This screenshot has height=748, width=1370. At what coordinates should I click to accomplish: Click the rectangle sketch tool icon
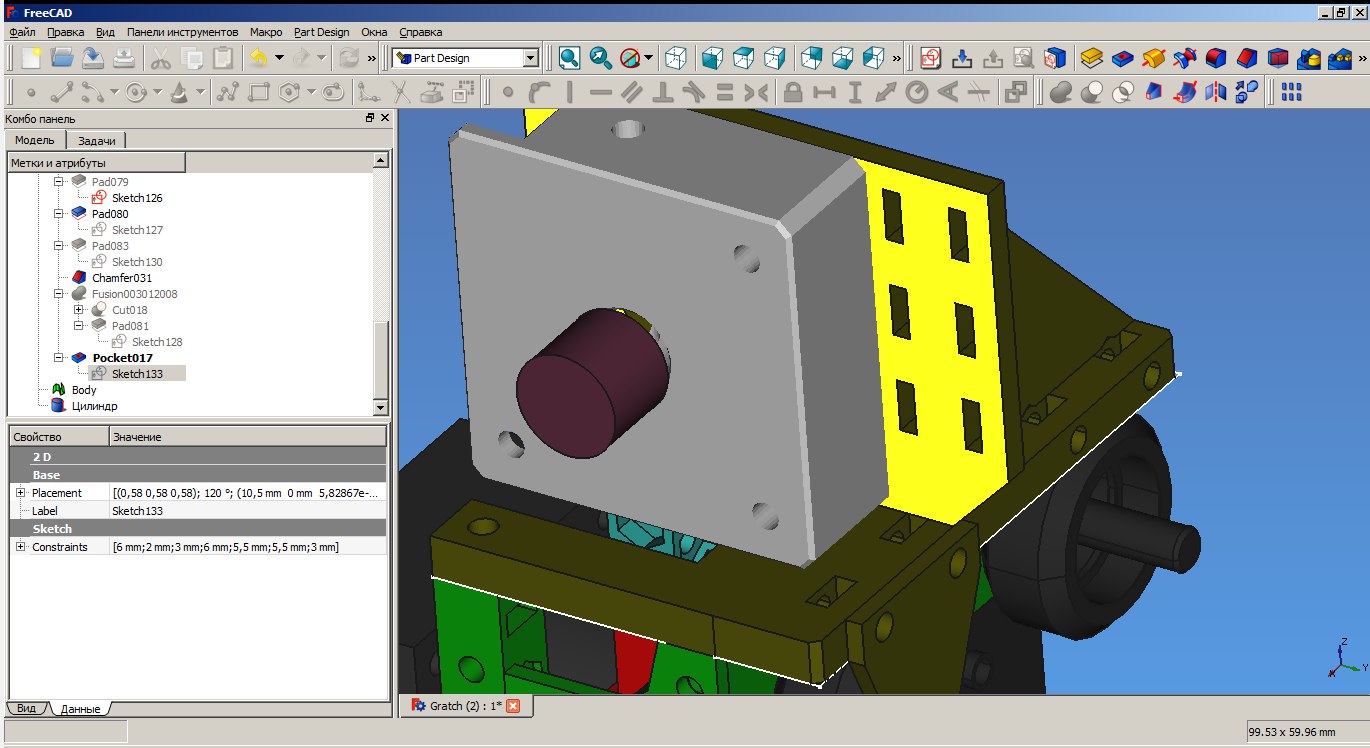coord(259,92)
